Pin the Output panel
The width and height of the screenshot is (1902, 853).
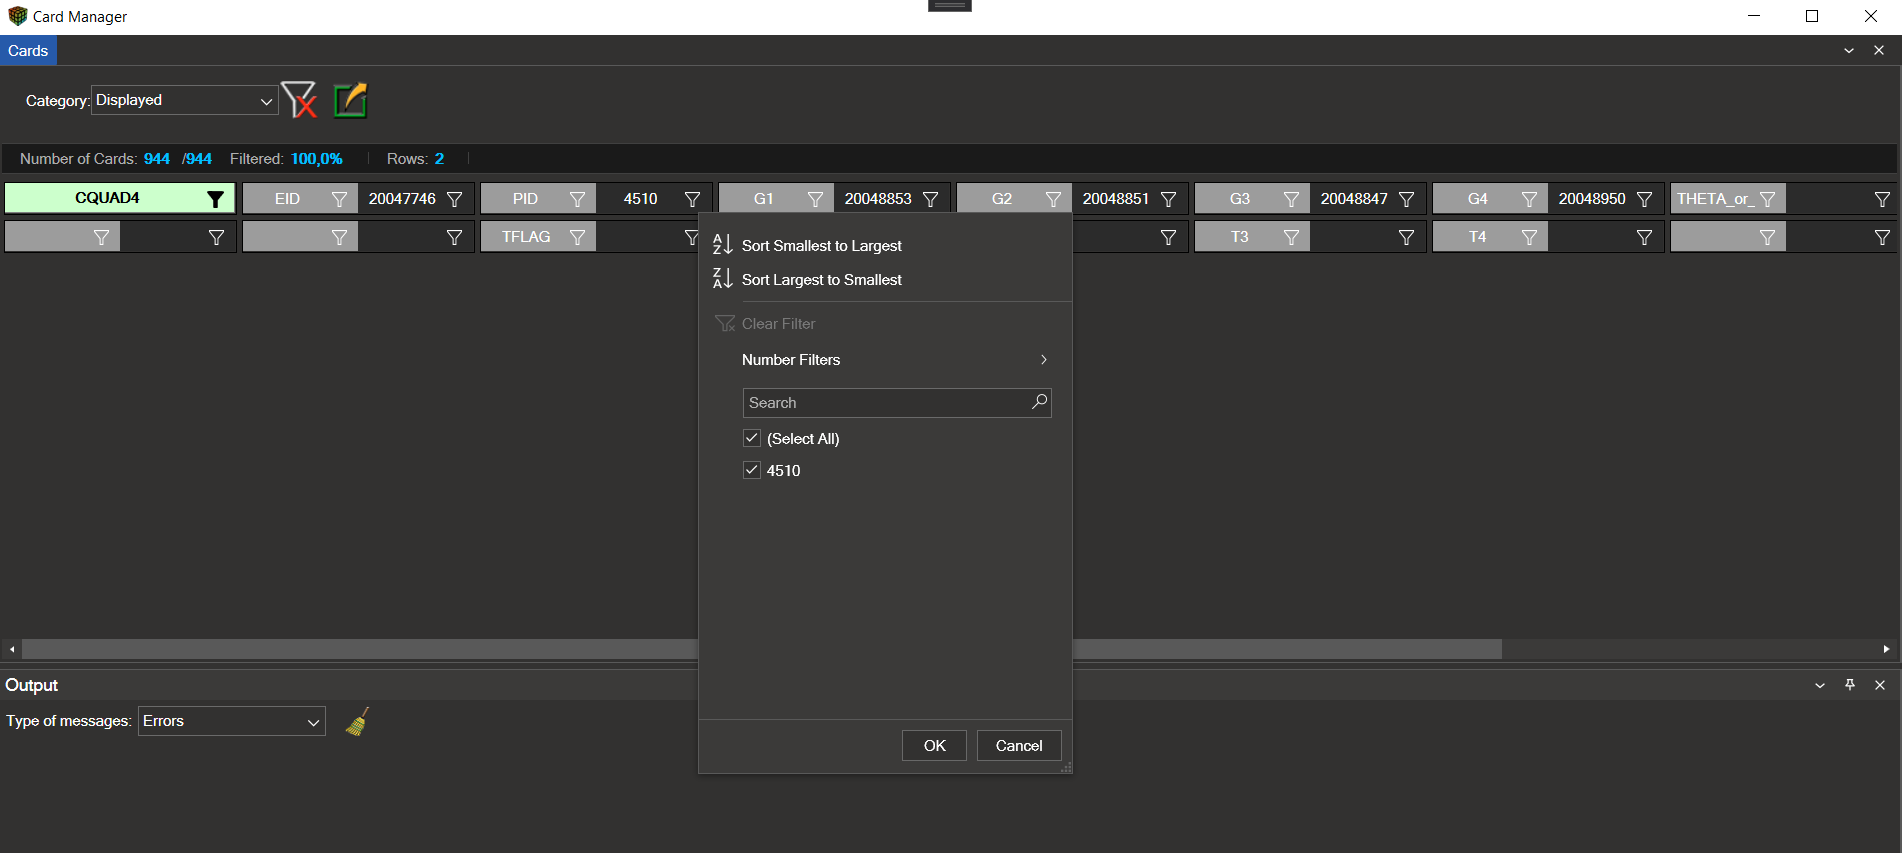click(1850, 685)
